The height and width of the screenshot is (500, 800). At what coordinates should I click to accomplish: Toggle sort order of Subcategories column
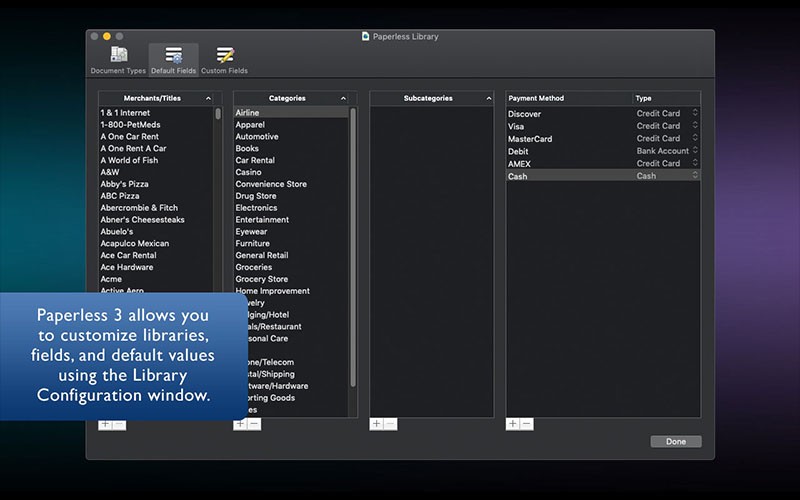[489, 98]
